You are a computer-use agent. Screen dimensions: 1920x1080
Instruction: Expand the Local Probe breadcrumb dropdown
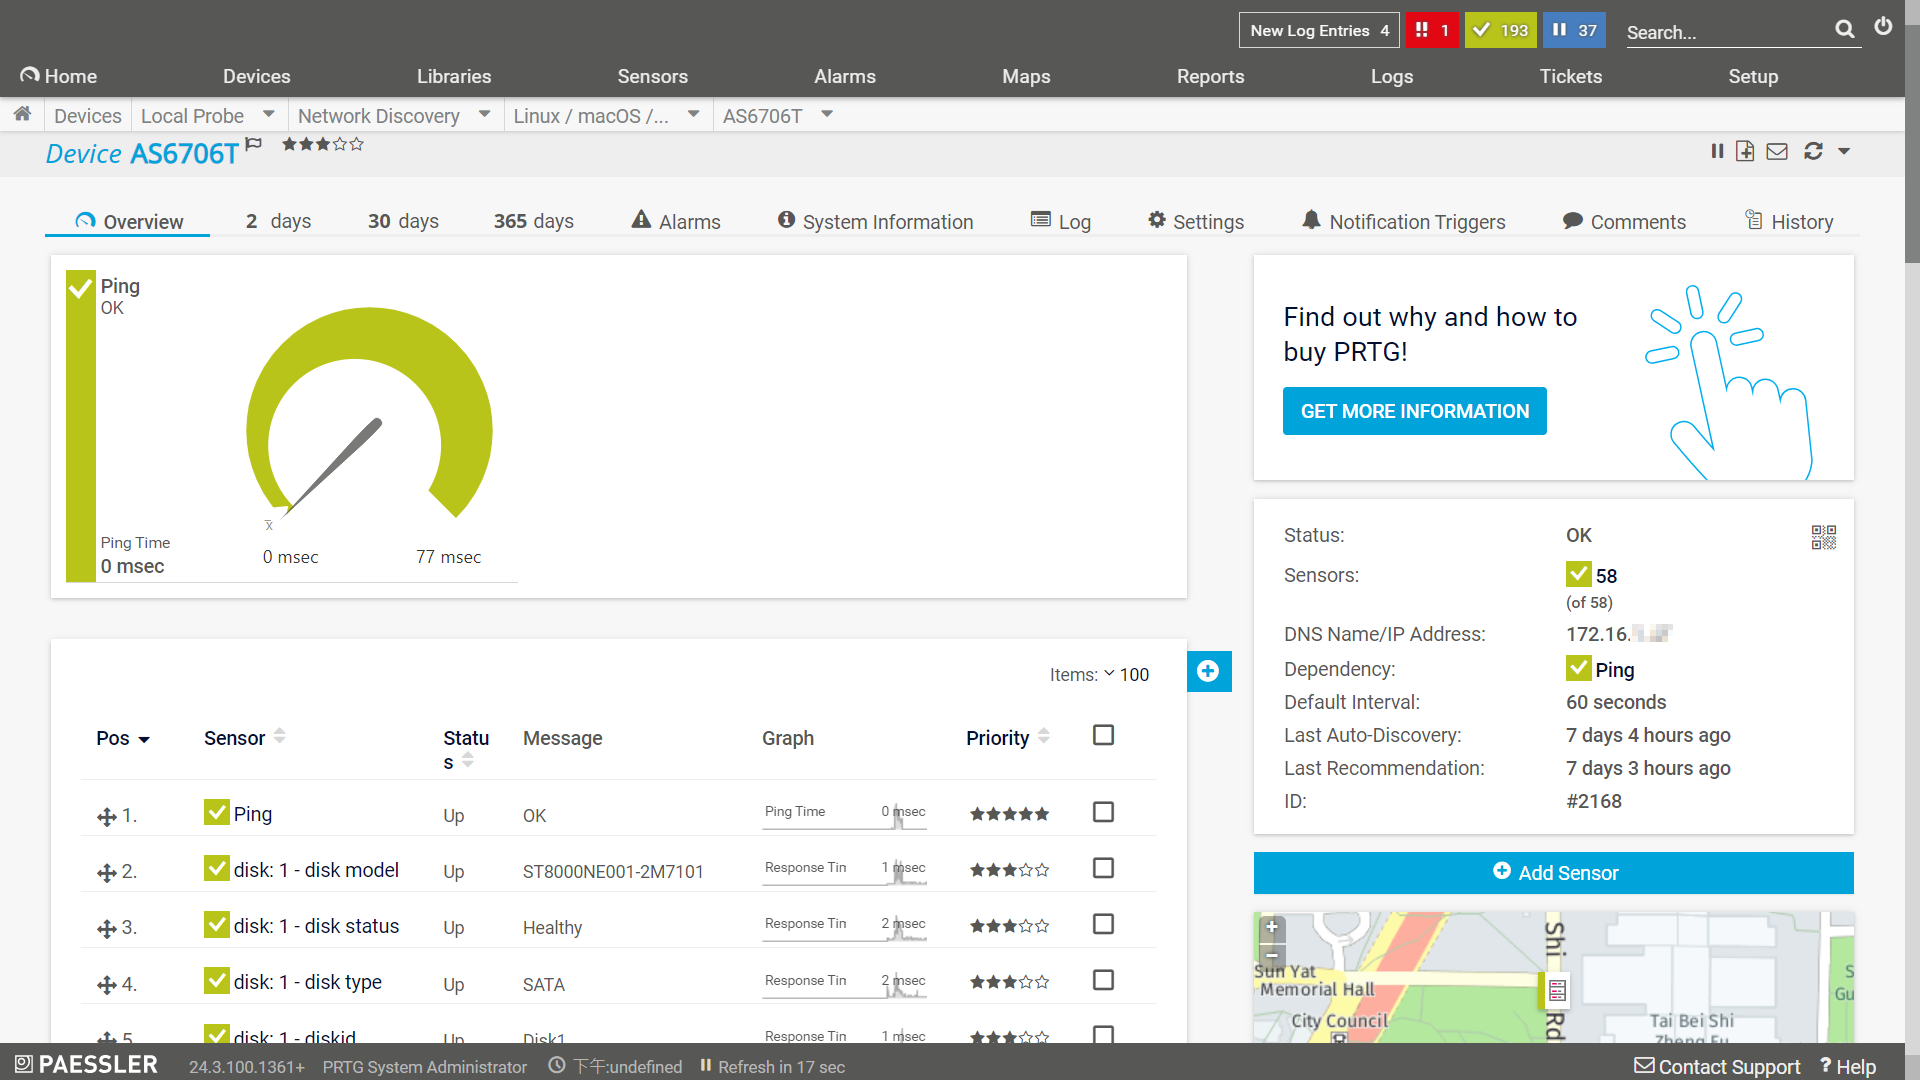[268, 114]
